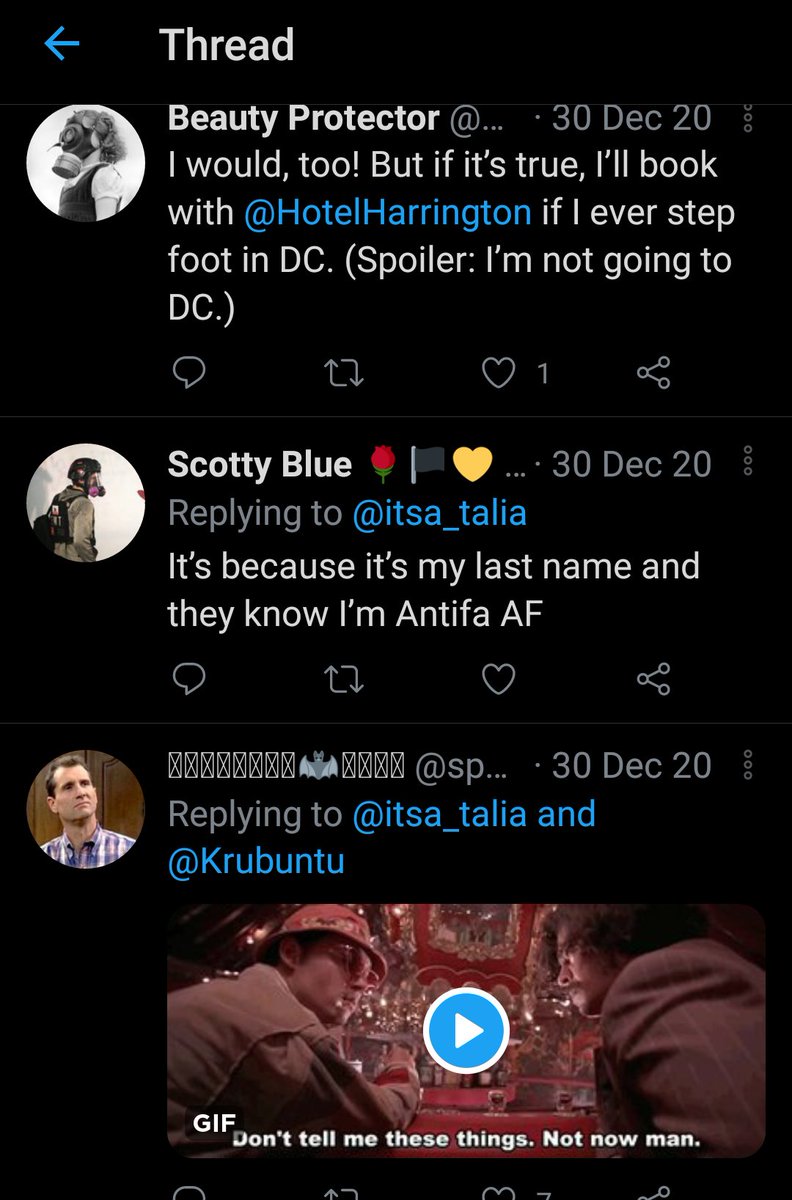The width and height of the screenshot is (792, 1200).
Task: Tap the back arrow in Thread header
Action: [62, 45]
